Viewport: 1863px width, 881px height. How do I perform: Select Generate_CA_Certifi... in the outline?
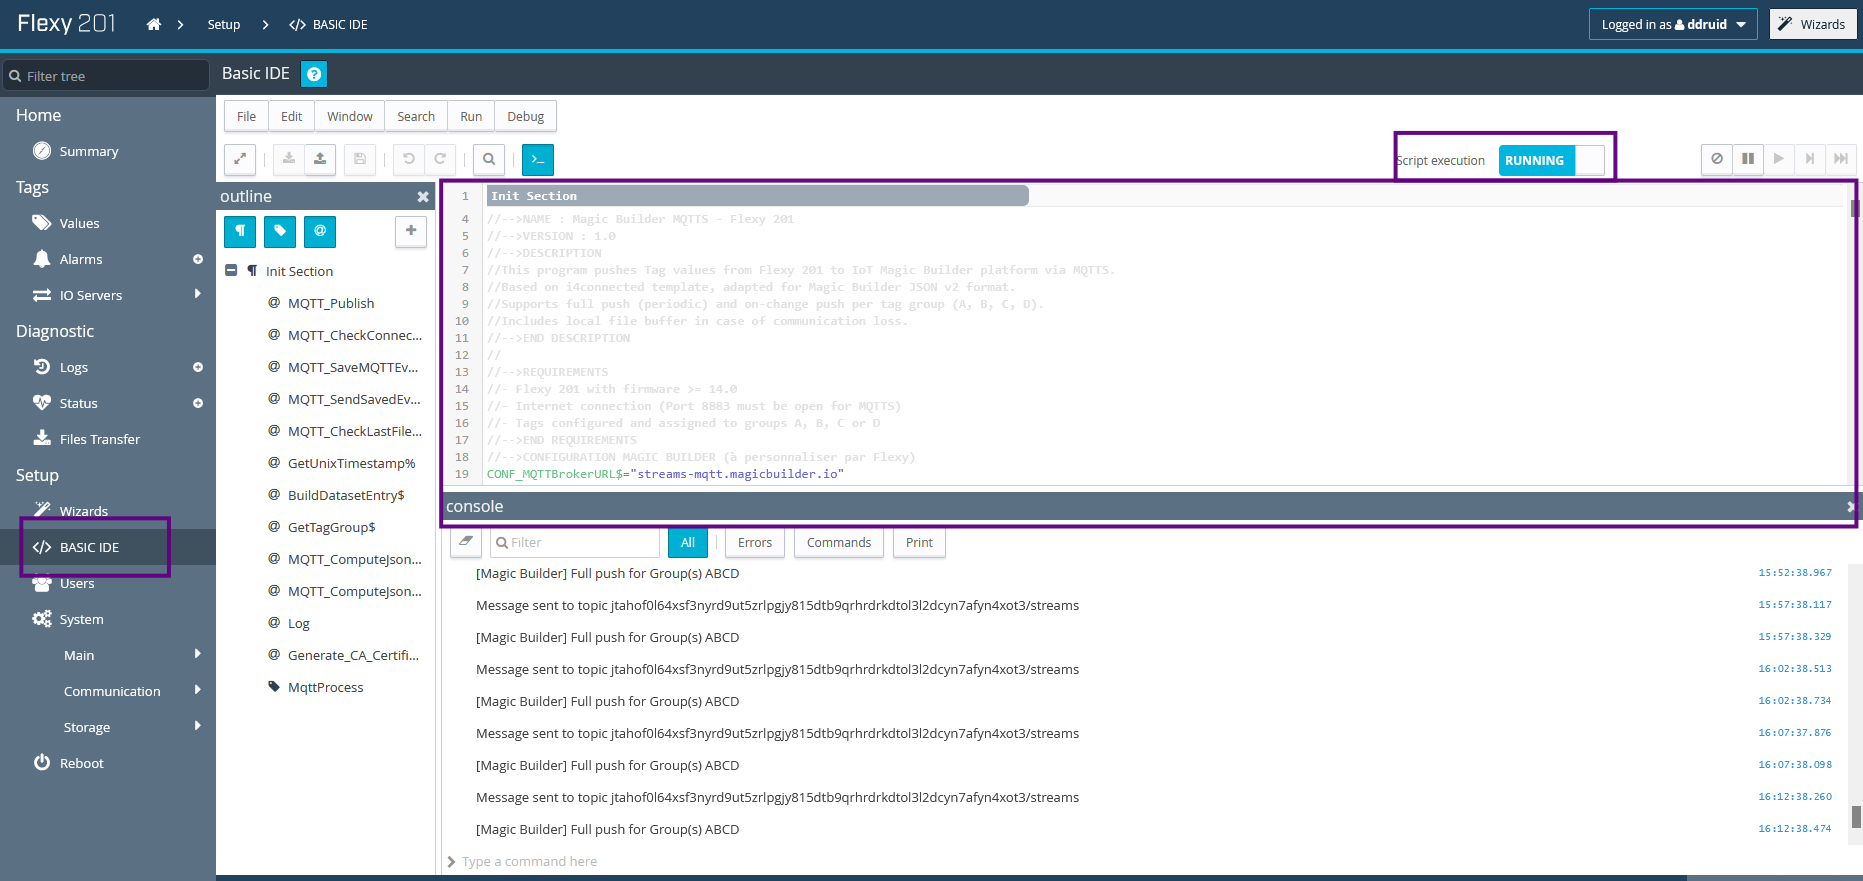(353, 655)
